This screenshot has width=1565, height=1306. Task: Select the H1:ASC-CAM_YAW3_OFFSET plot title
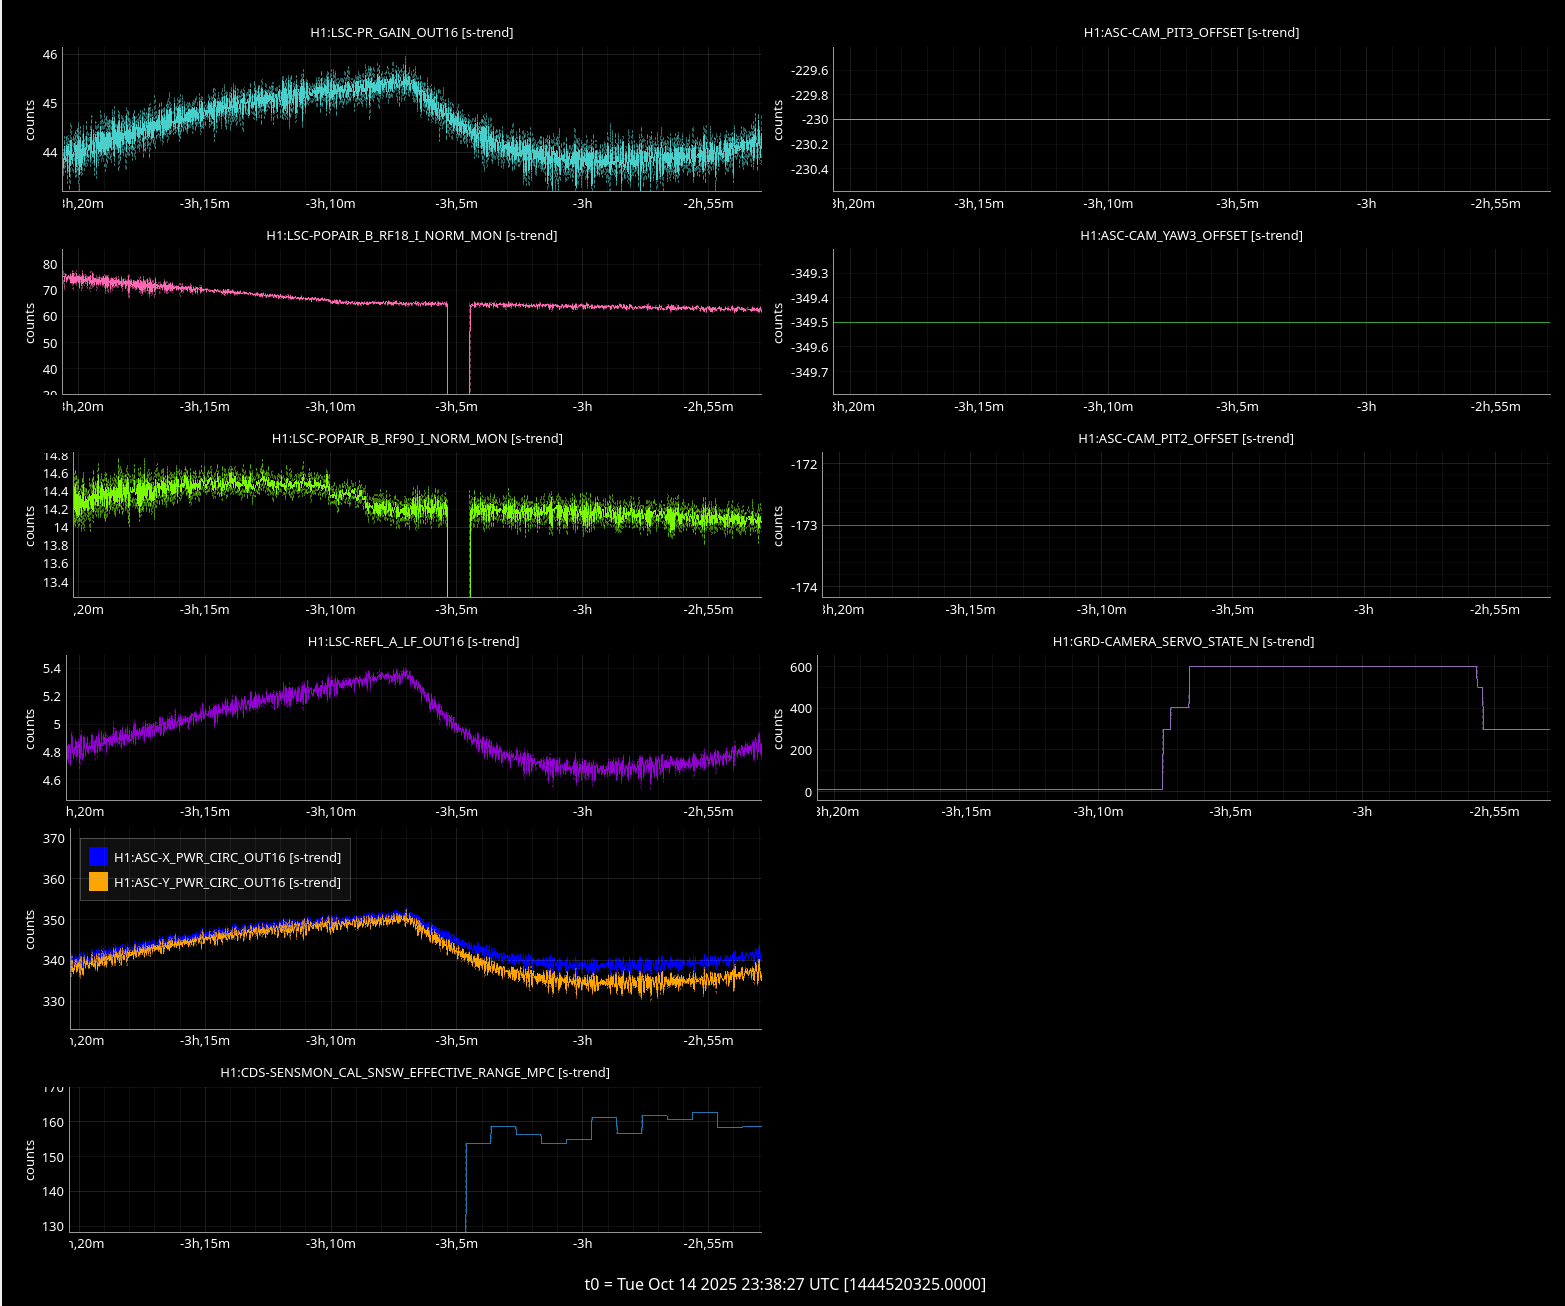pos(1191,235)
